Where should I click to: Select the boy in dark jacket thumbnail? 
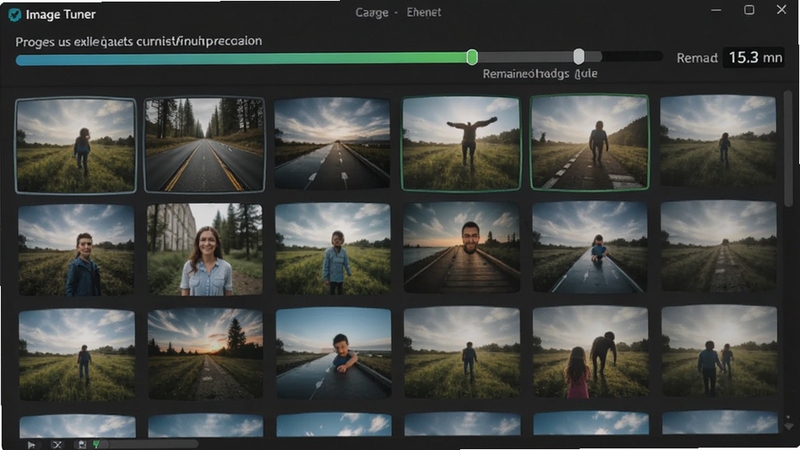tap(76, 250)
